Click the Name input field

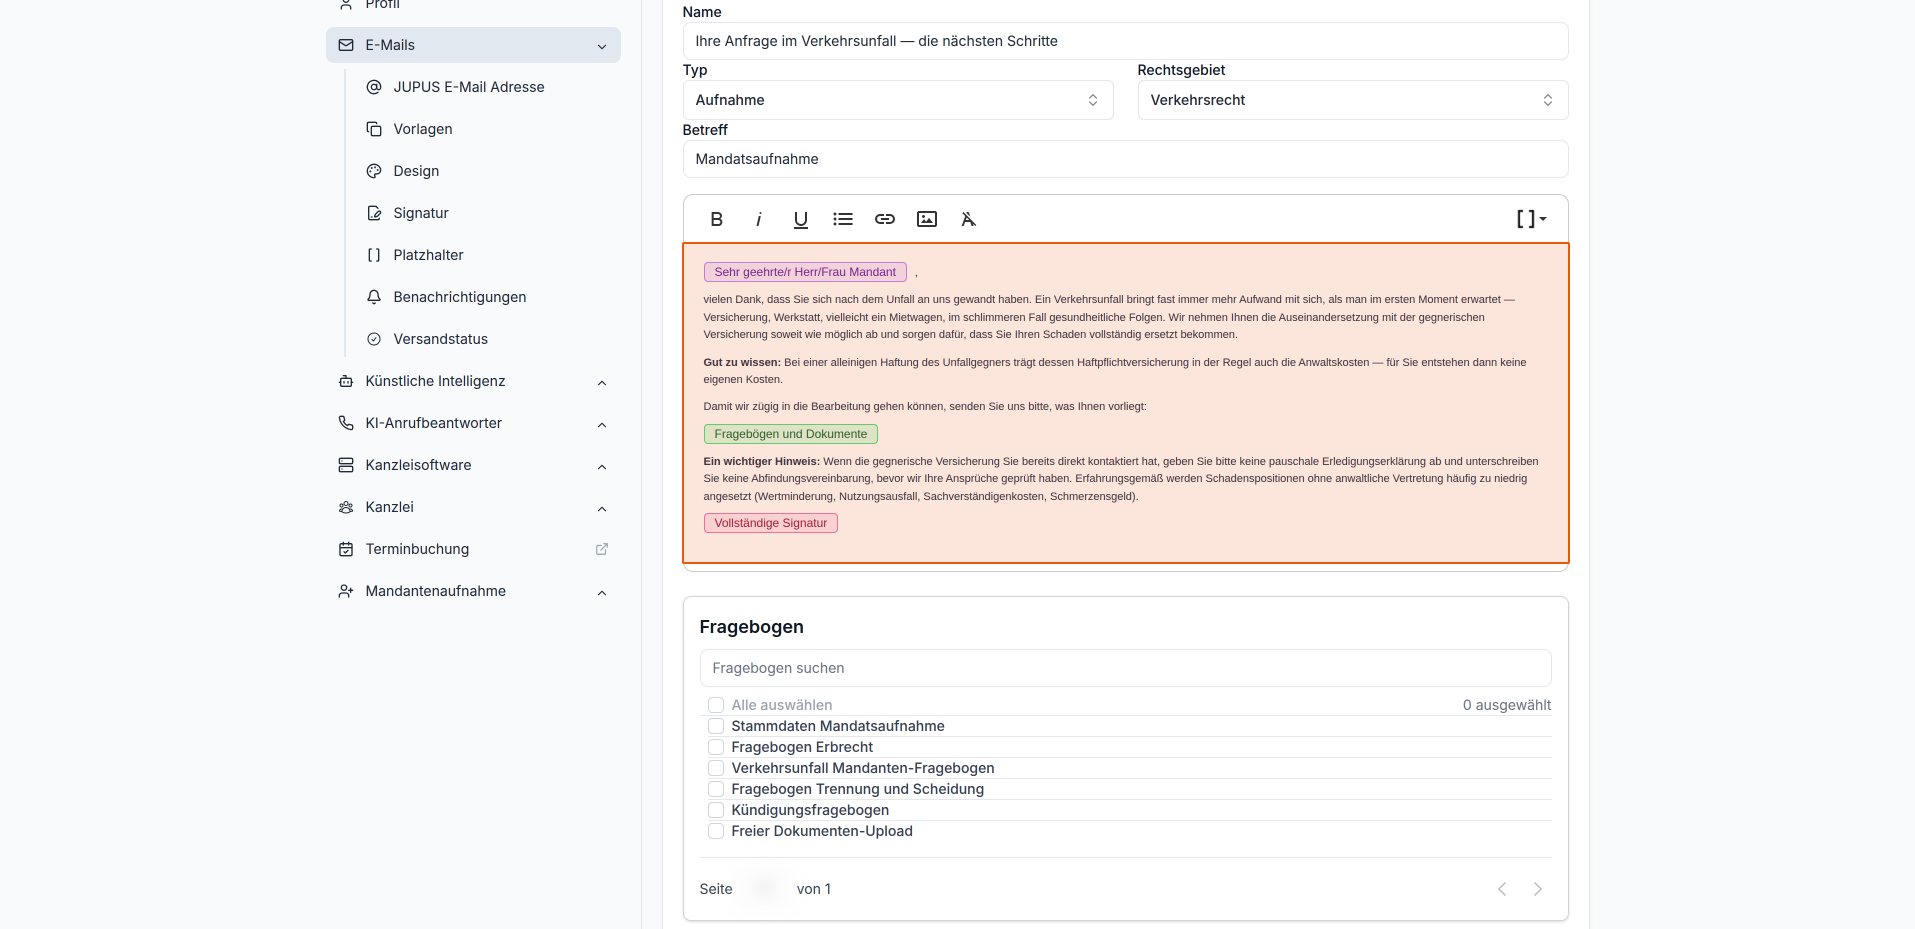tap(1125, 41)
